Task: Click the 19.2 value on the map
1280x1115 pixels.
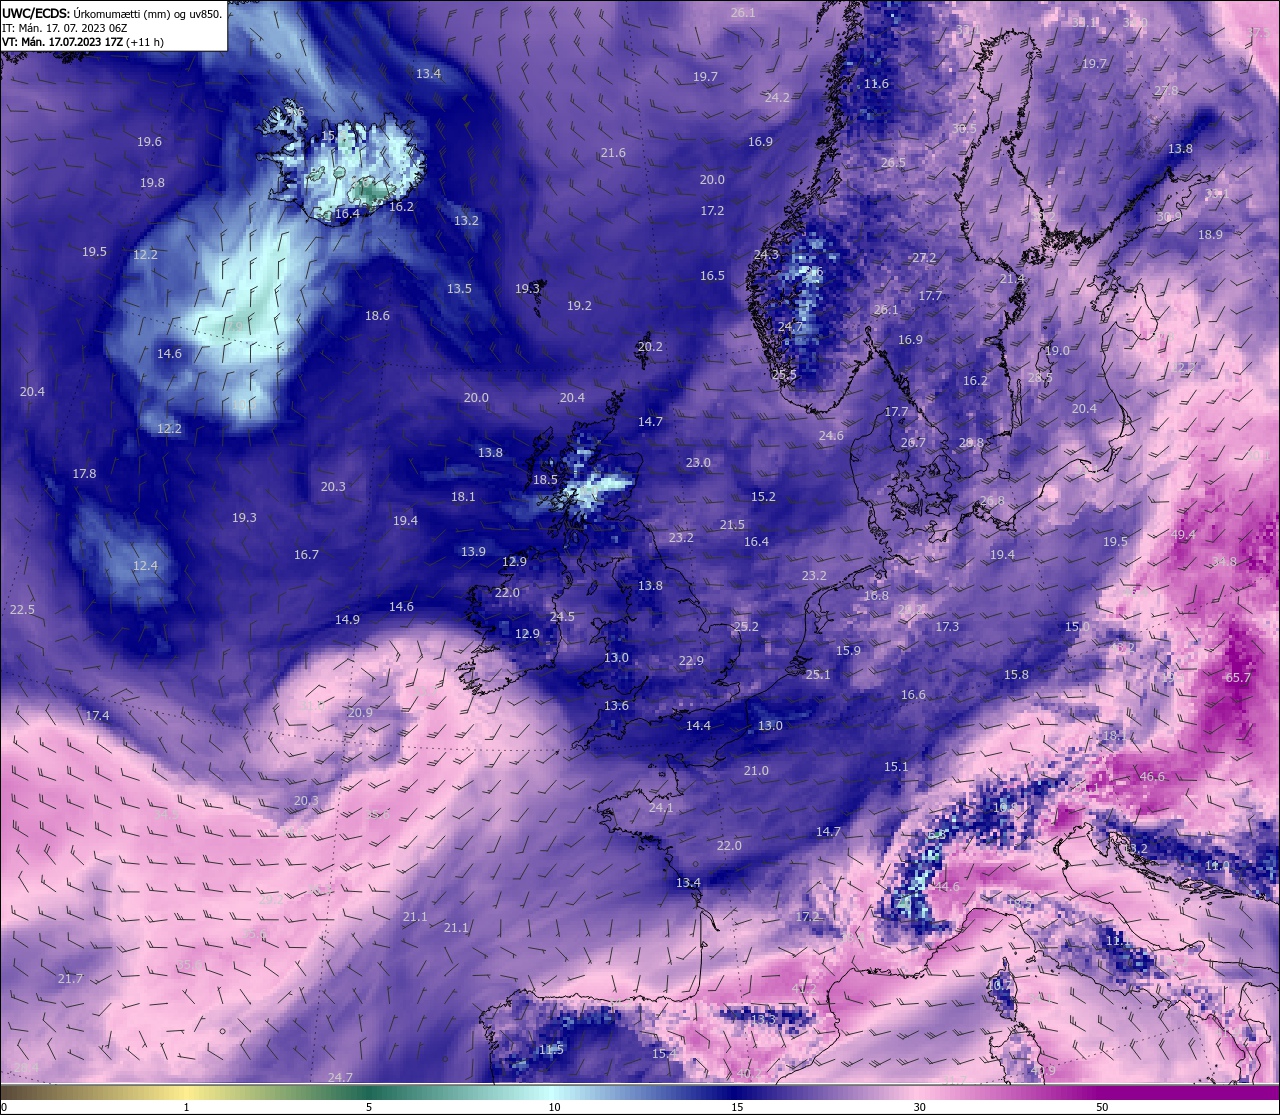Action: [579, 306]
